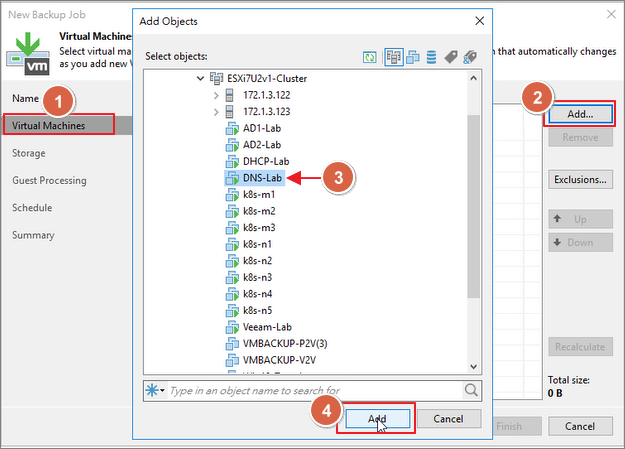
Task: Switch to the single tag view icon
Action: (451, 57)
